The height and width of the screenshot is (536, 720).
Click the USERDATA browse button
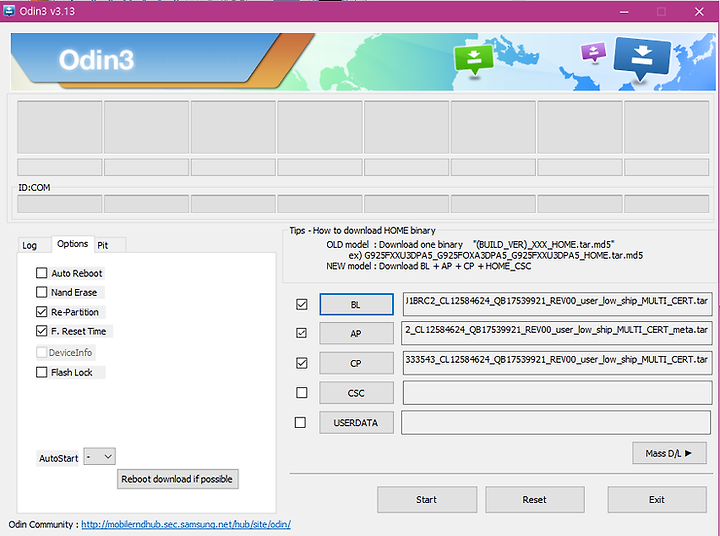click(356, 423)
